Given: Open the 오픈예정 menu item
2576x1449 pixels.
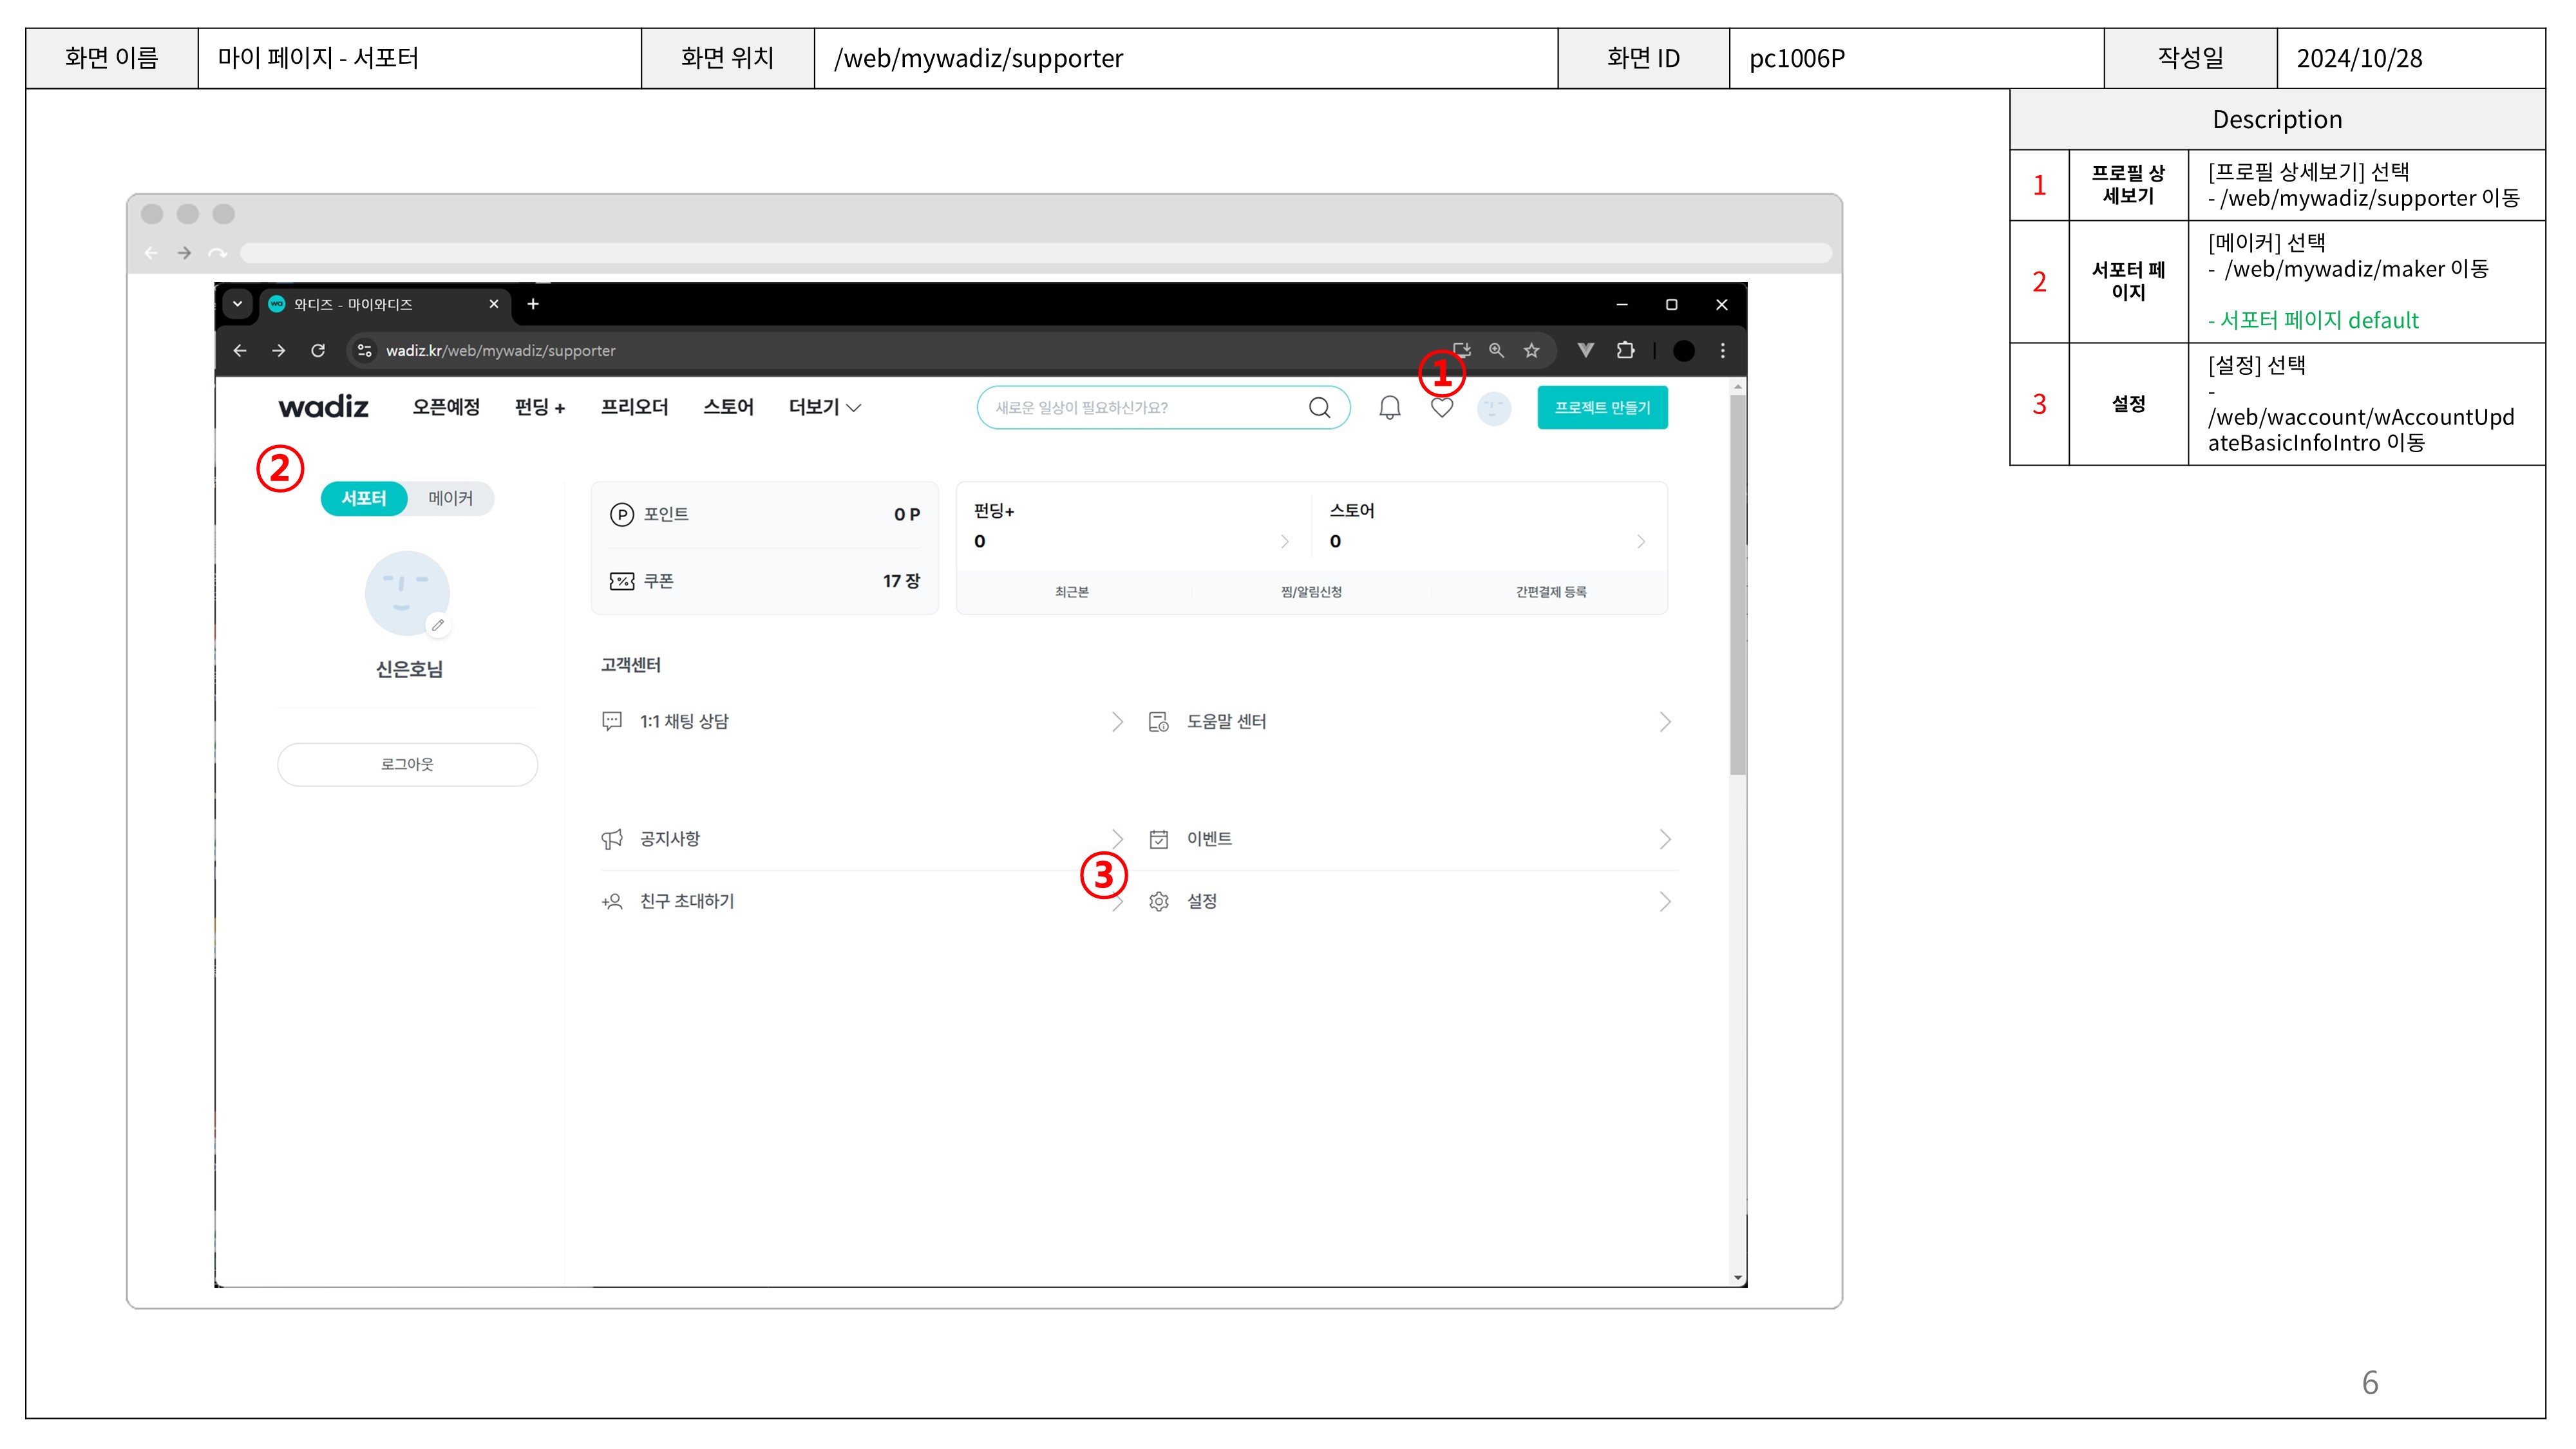Looking at the screenshot, I should coord(446,407).
